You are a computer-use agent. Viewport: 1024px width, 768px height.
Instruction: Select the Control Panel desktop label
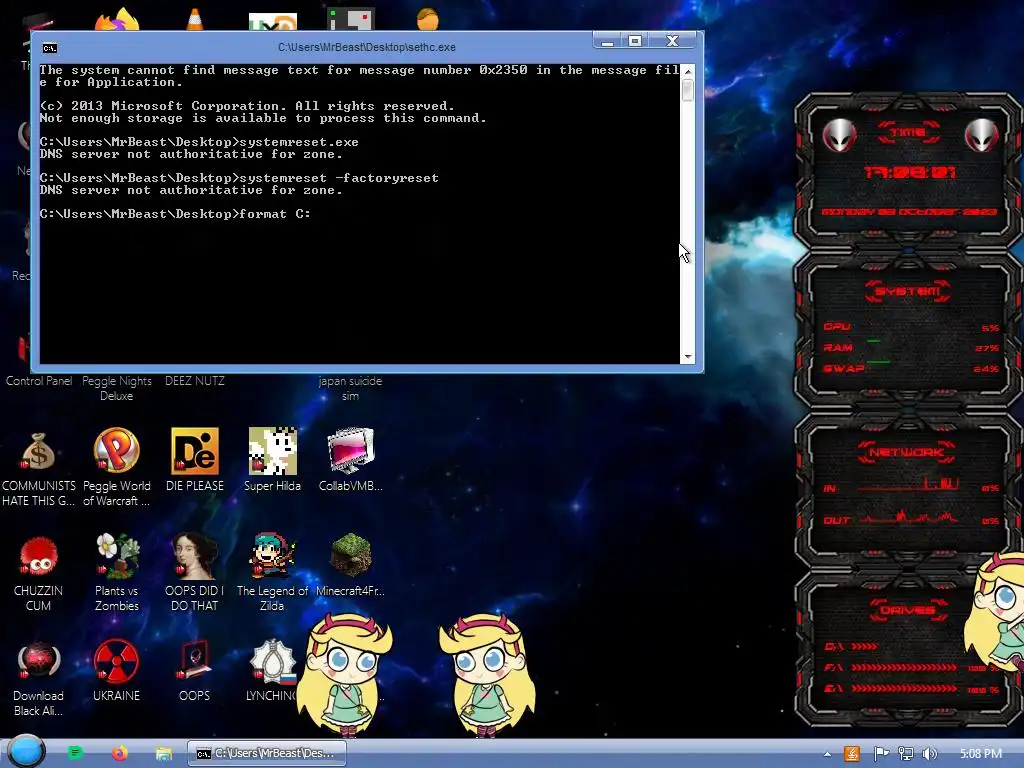[39, 381]
